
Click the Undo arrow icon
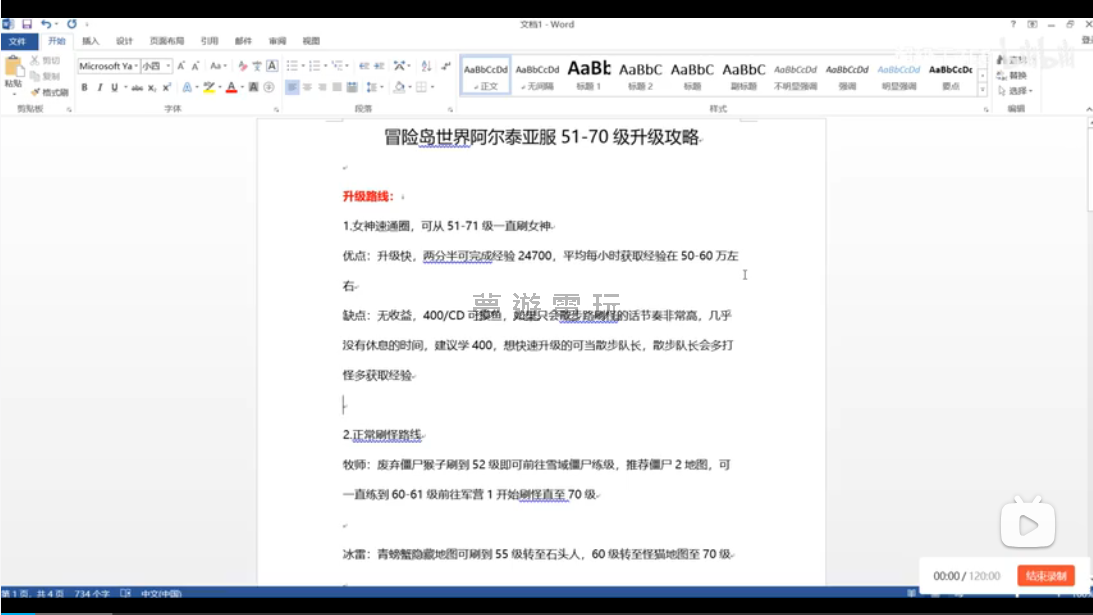(x=46, y=24)
